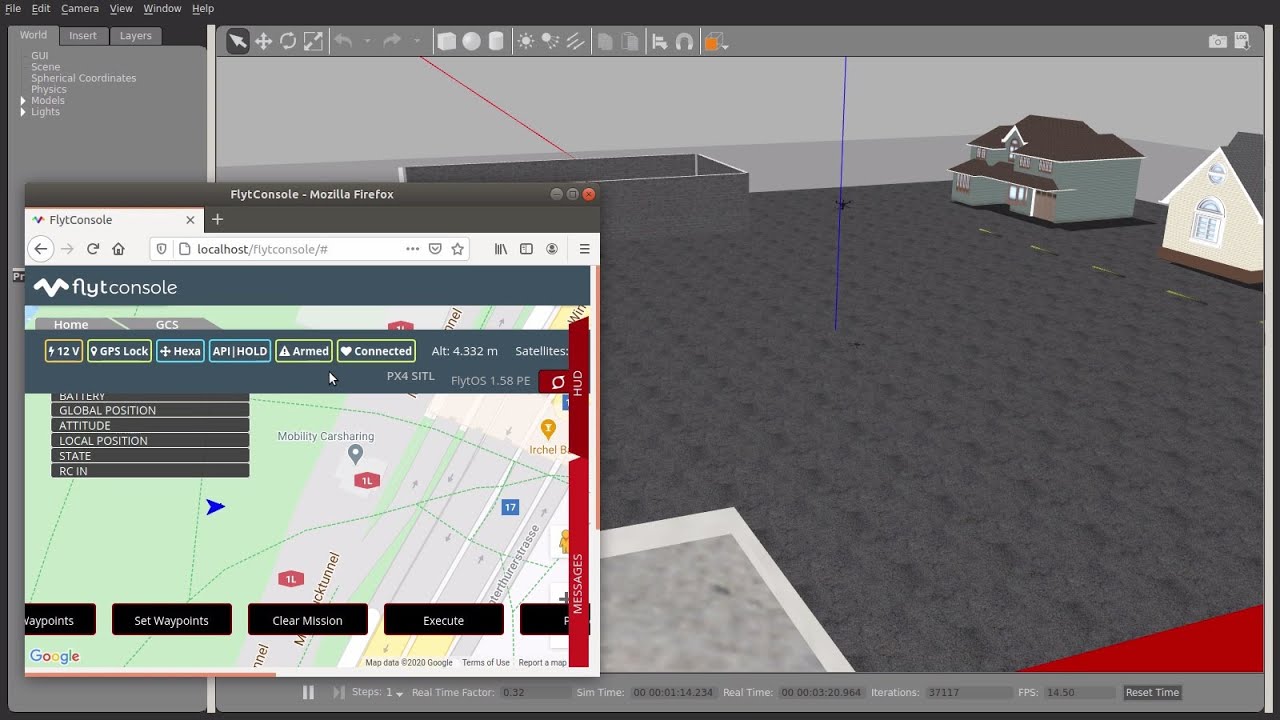1280x720 pixels.
Task: Open Firefox hamburger menu
Action: (585, 249)
